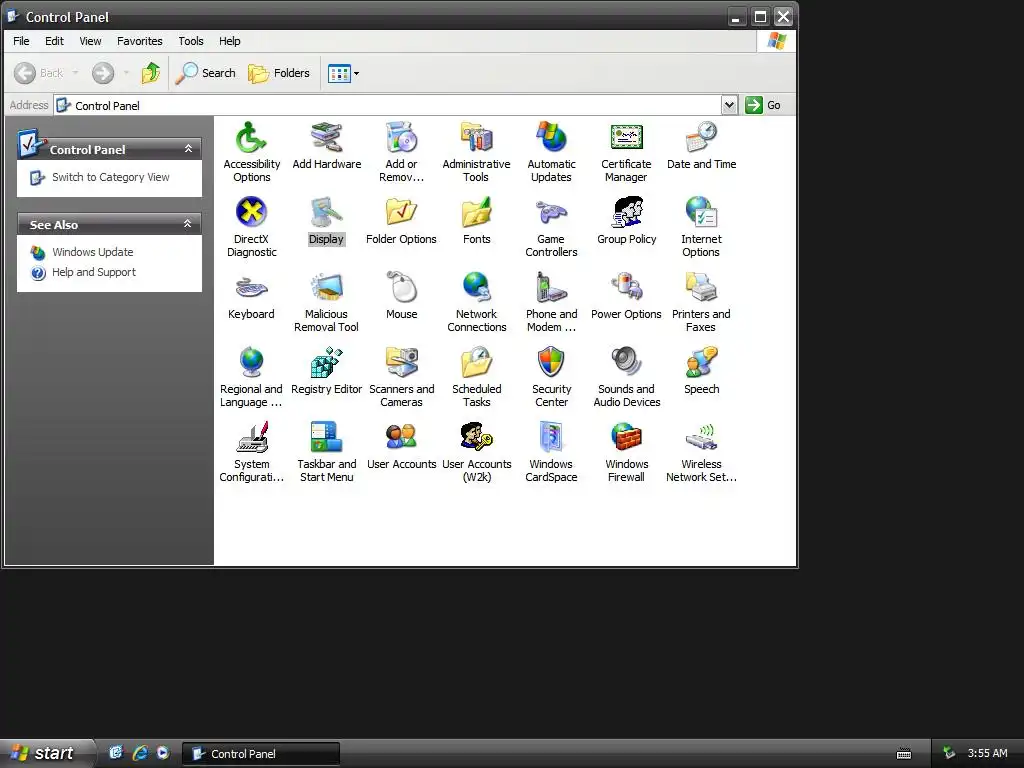Image resolution: width=1024 pixels, height=768 pixels.
Task: Open Network Connections icon
Action: [x=477, y=288]
